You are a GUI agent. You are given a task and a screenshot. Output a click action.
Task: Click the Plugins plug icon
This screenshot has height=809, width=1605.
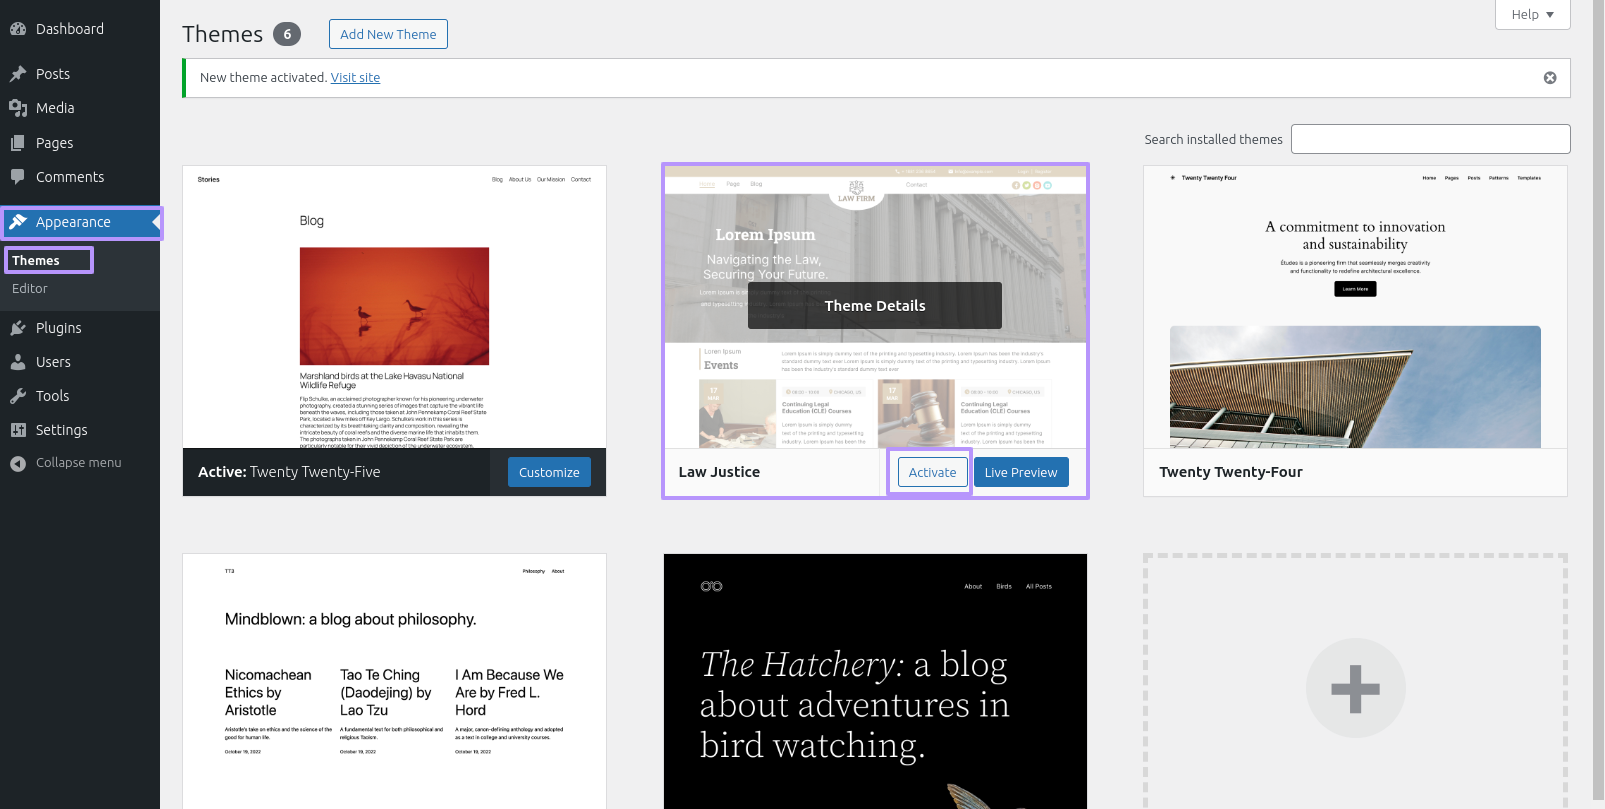coord(18,328)
